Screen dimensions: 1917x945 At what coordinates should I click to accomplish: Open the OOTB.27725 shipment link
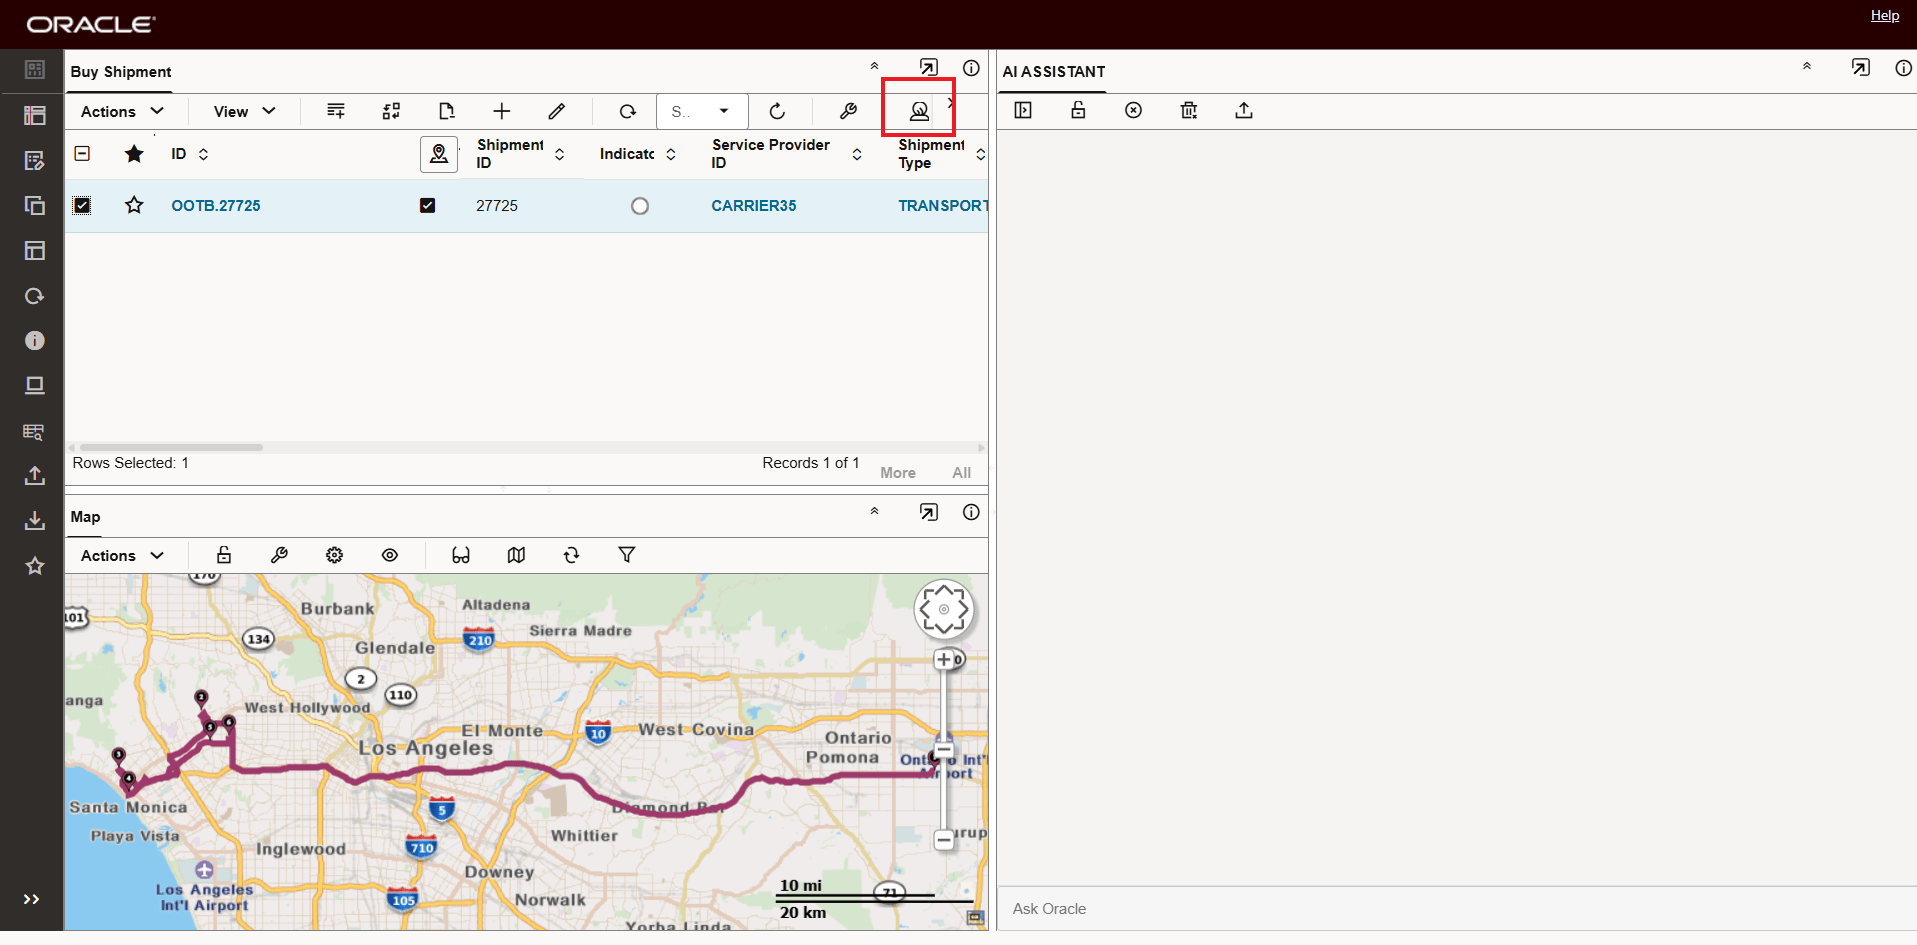[x=216, y=205]
